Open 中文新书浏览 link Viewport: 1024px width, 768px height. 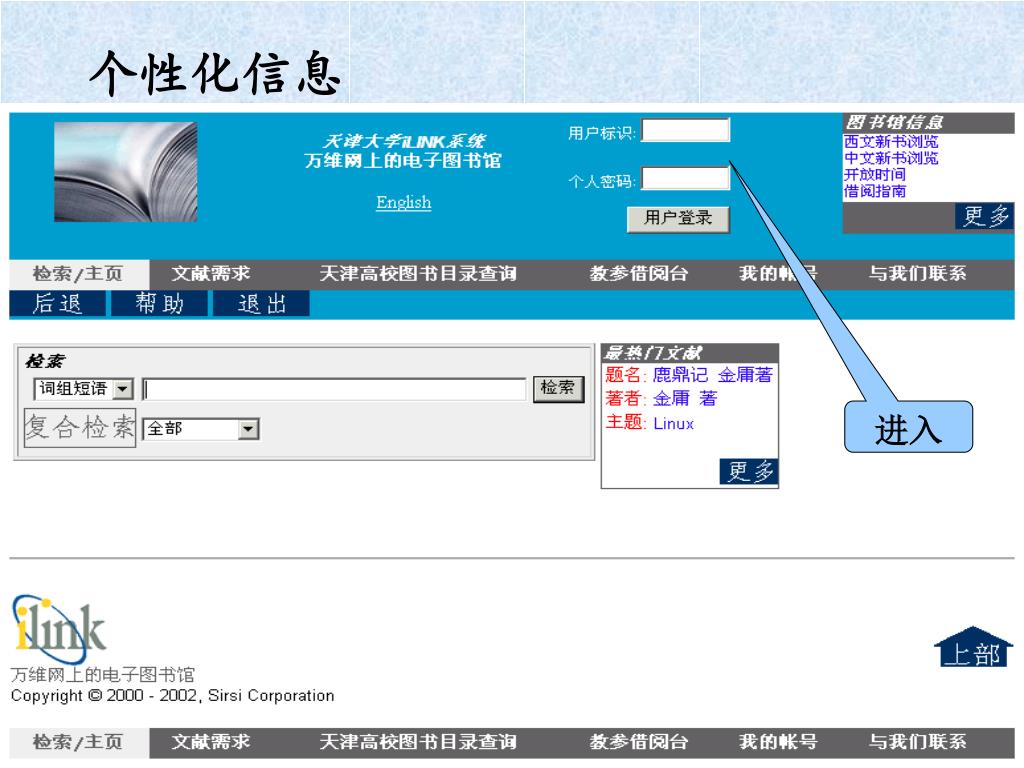(x=891, y=158)
